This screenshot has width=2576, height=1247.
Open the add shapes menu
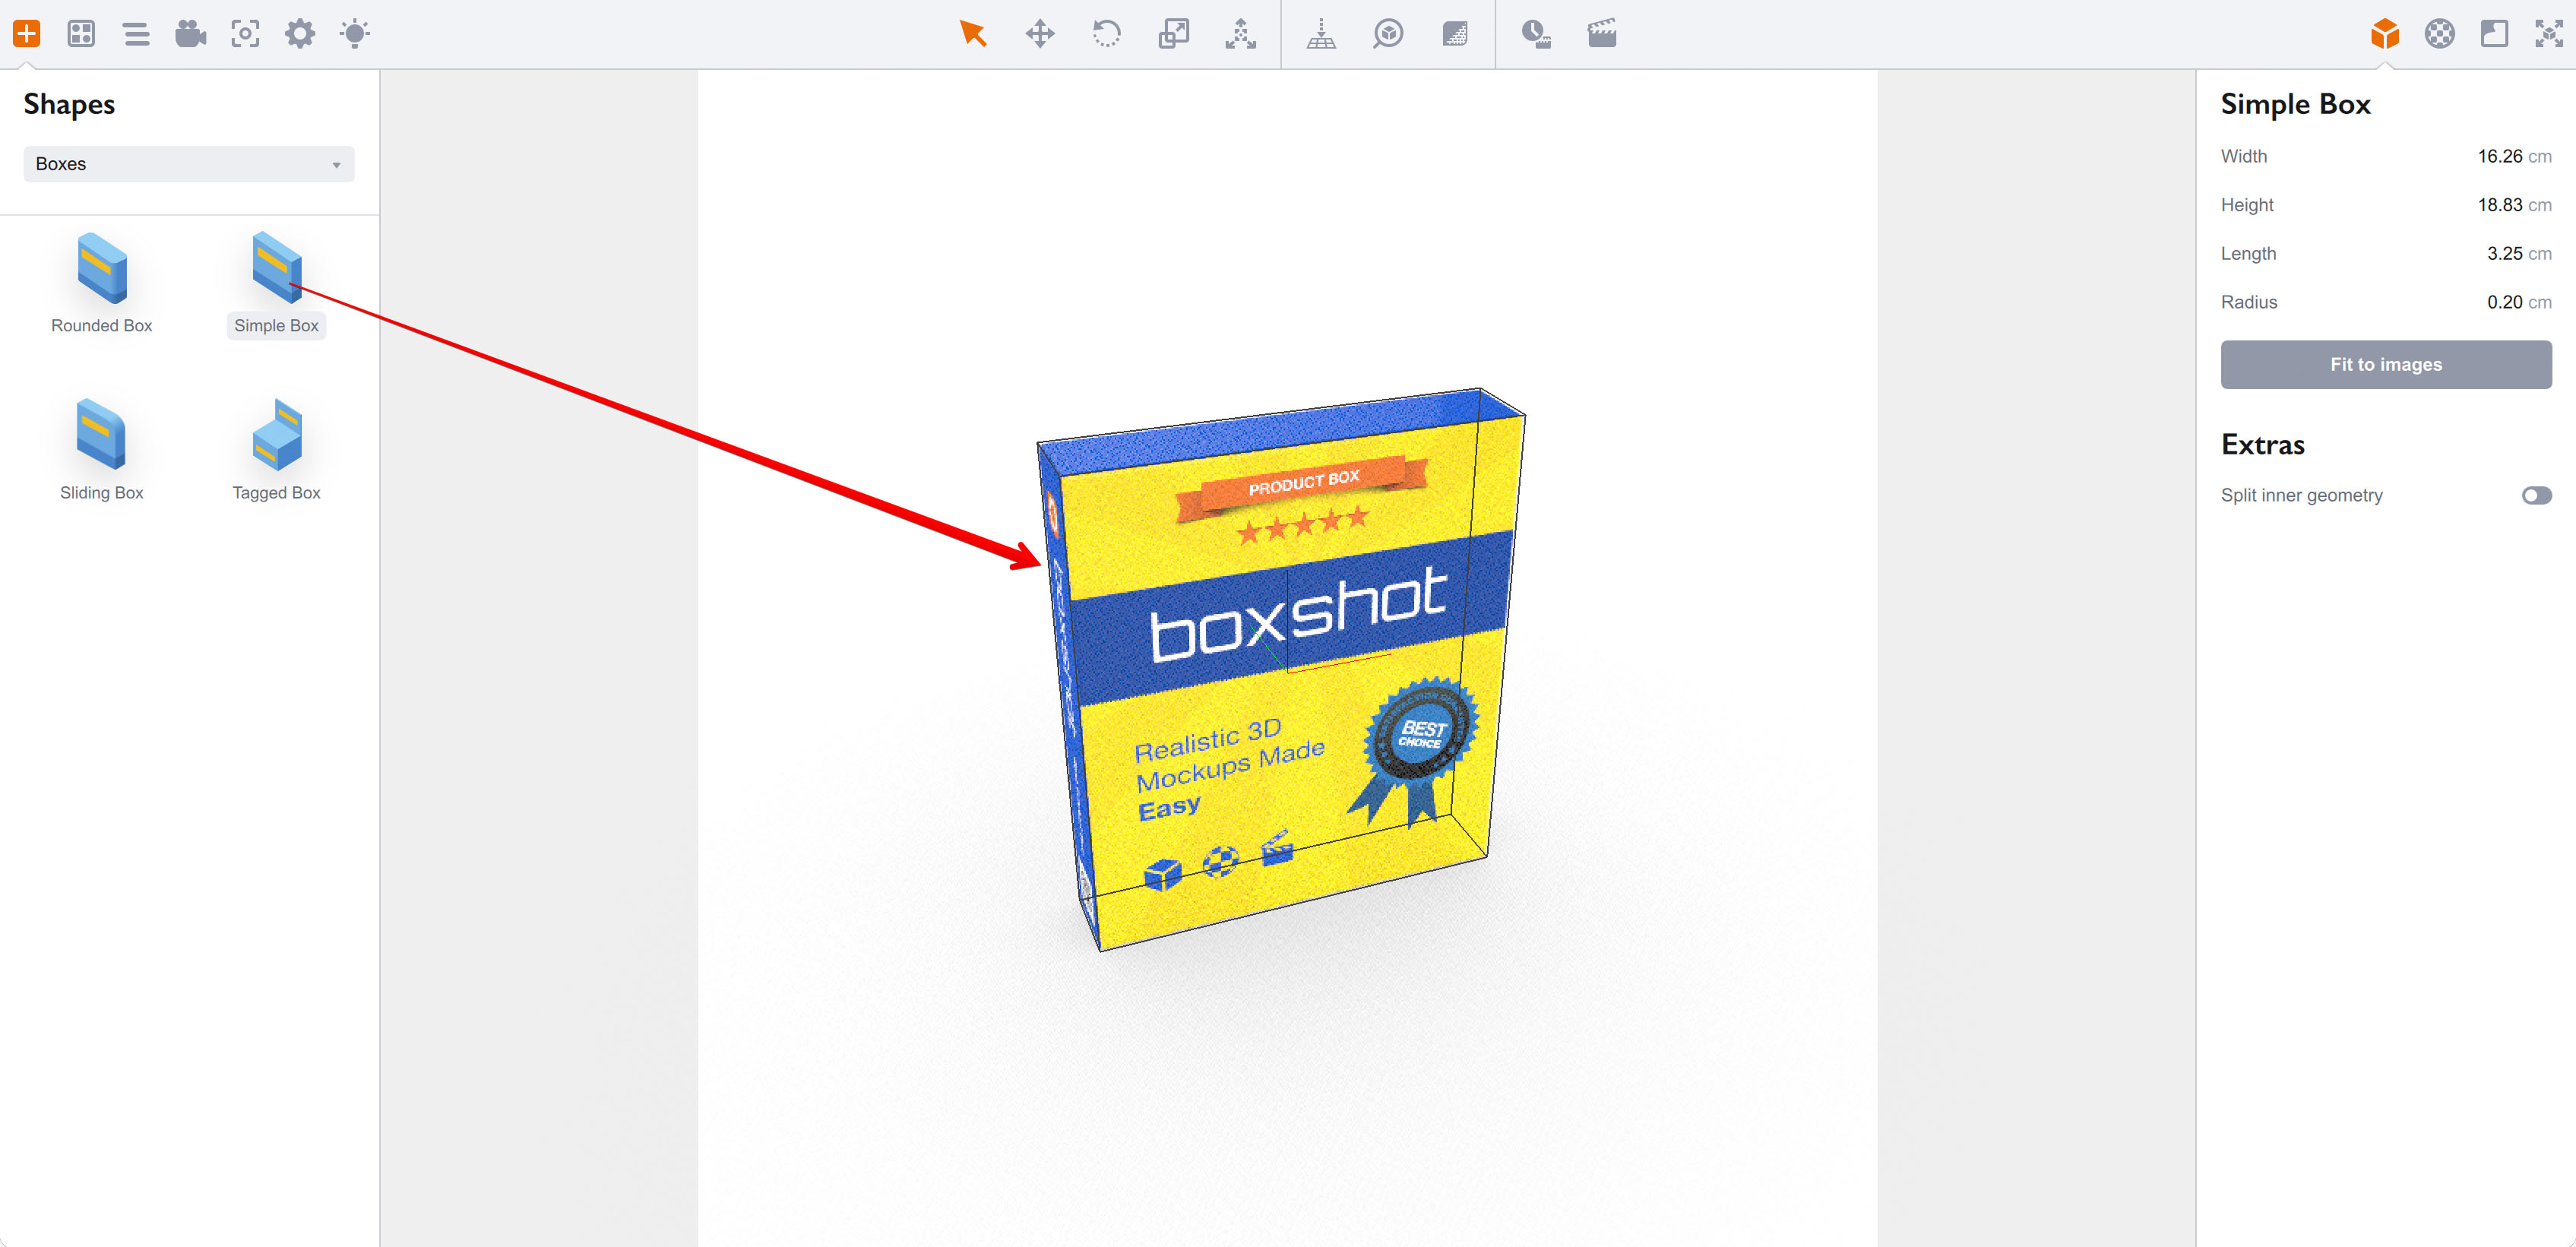coord(27,34)
